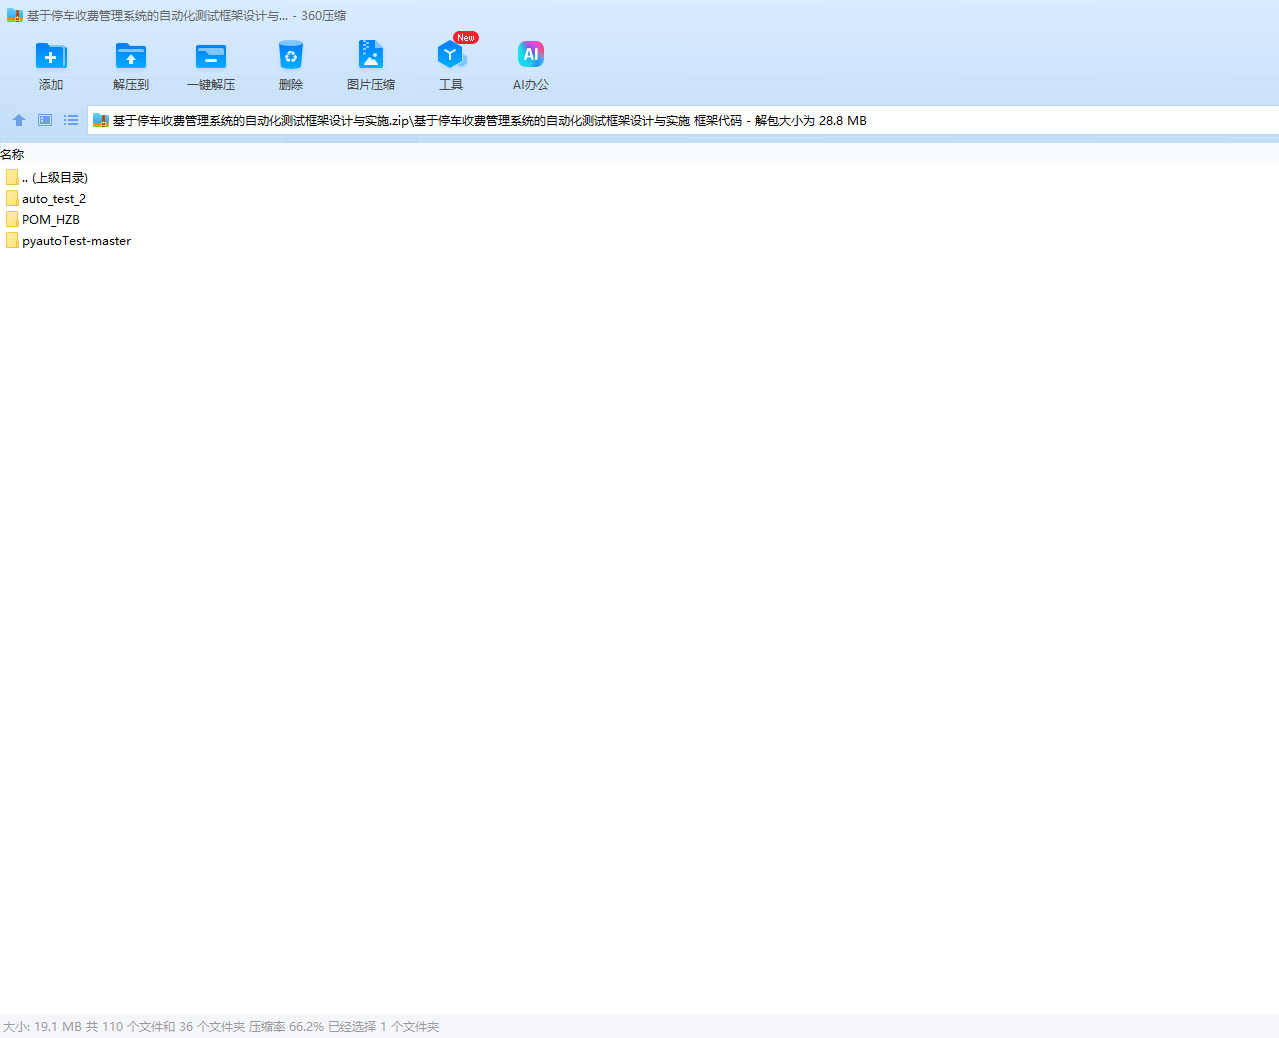Viewport: 1279px width, 1038px height.
Task: Click the zip archive icon in address bar
Action: tap(100, 121)
